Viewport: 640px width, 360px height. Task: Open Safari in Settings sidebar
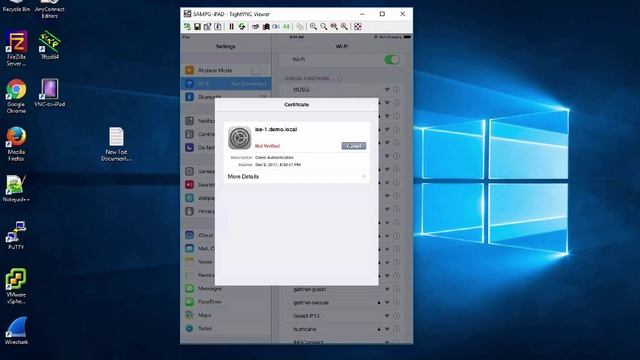(x=226, y=329)
